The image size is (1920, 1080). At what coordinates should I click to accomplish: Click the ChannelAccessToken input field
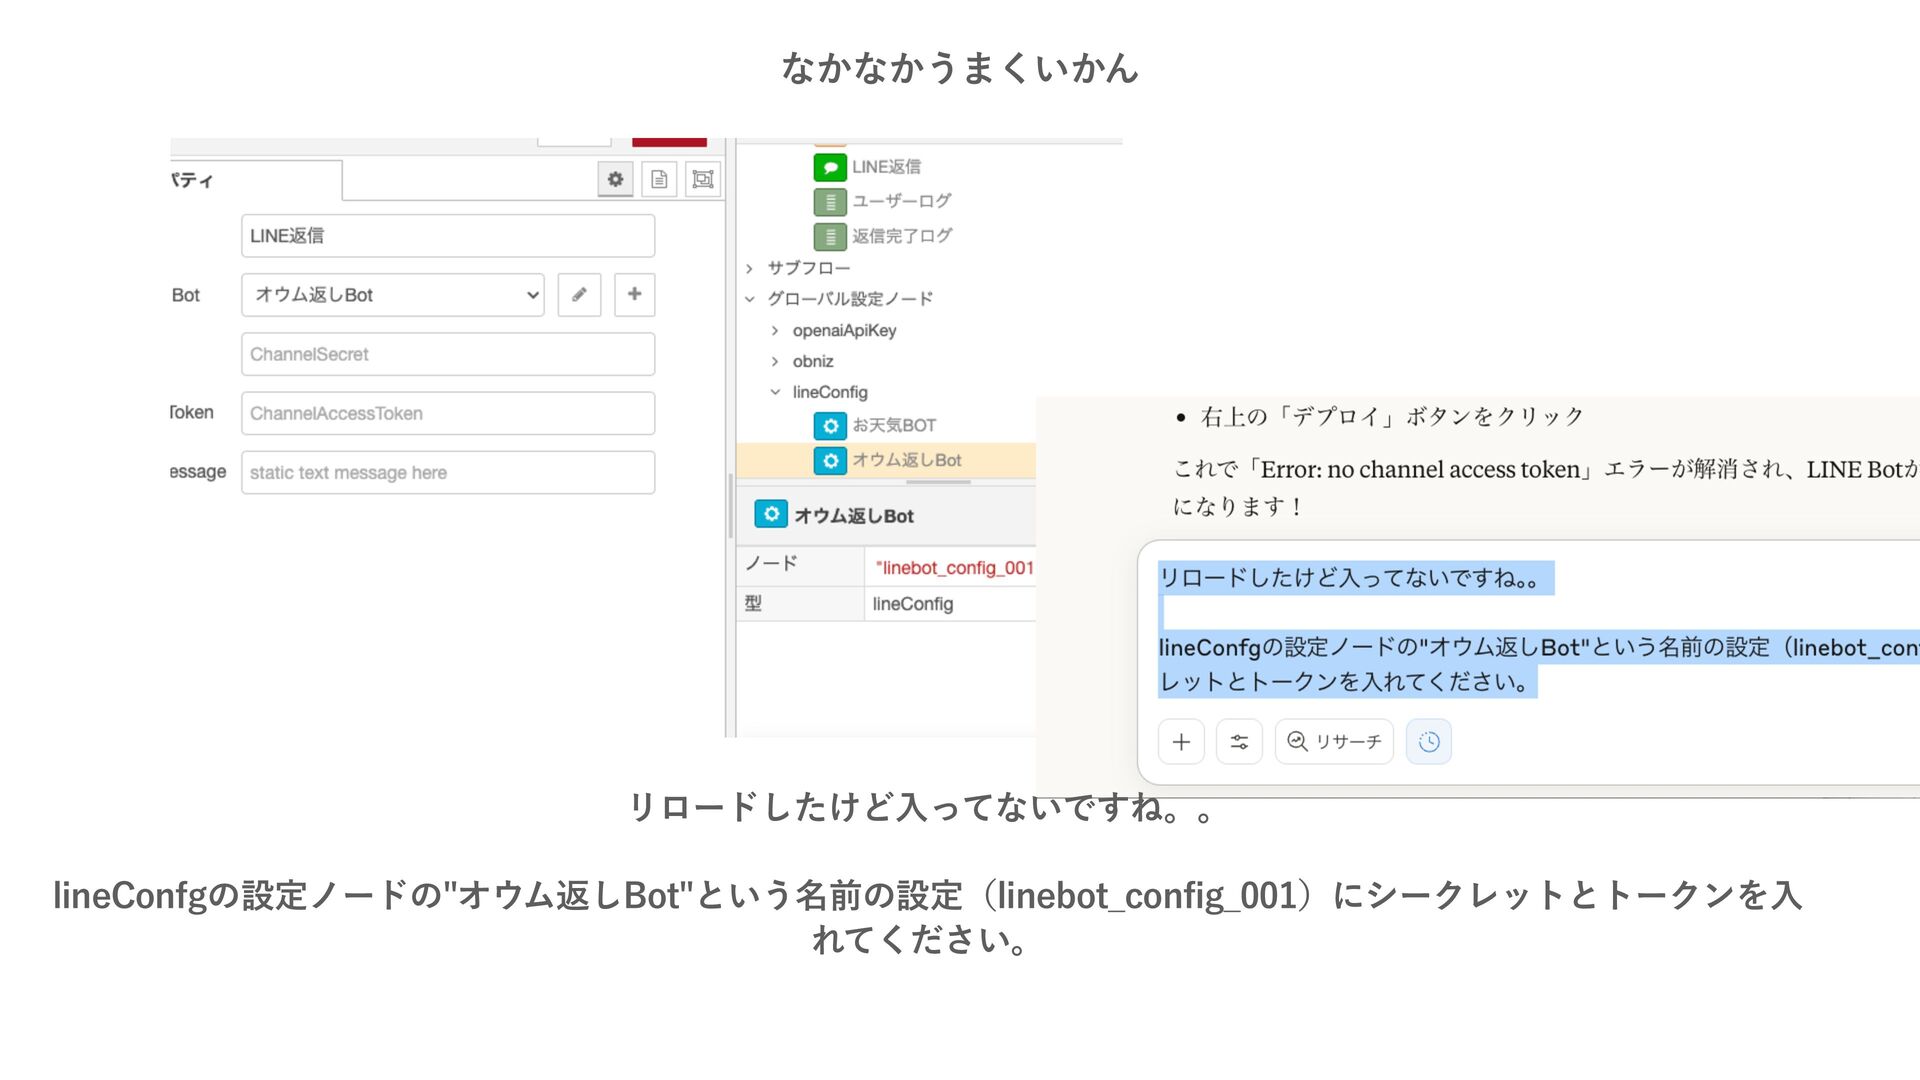pos(448,413)
